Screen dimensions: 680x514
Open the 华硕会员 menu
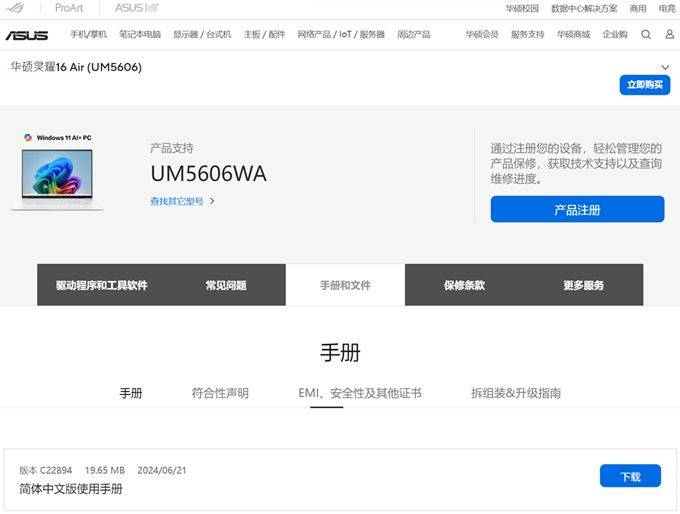[482, 34]
